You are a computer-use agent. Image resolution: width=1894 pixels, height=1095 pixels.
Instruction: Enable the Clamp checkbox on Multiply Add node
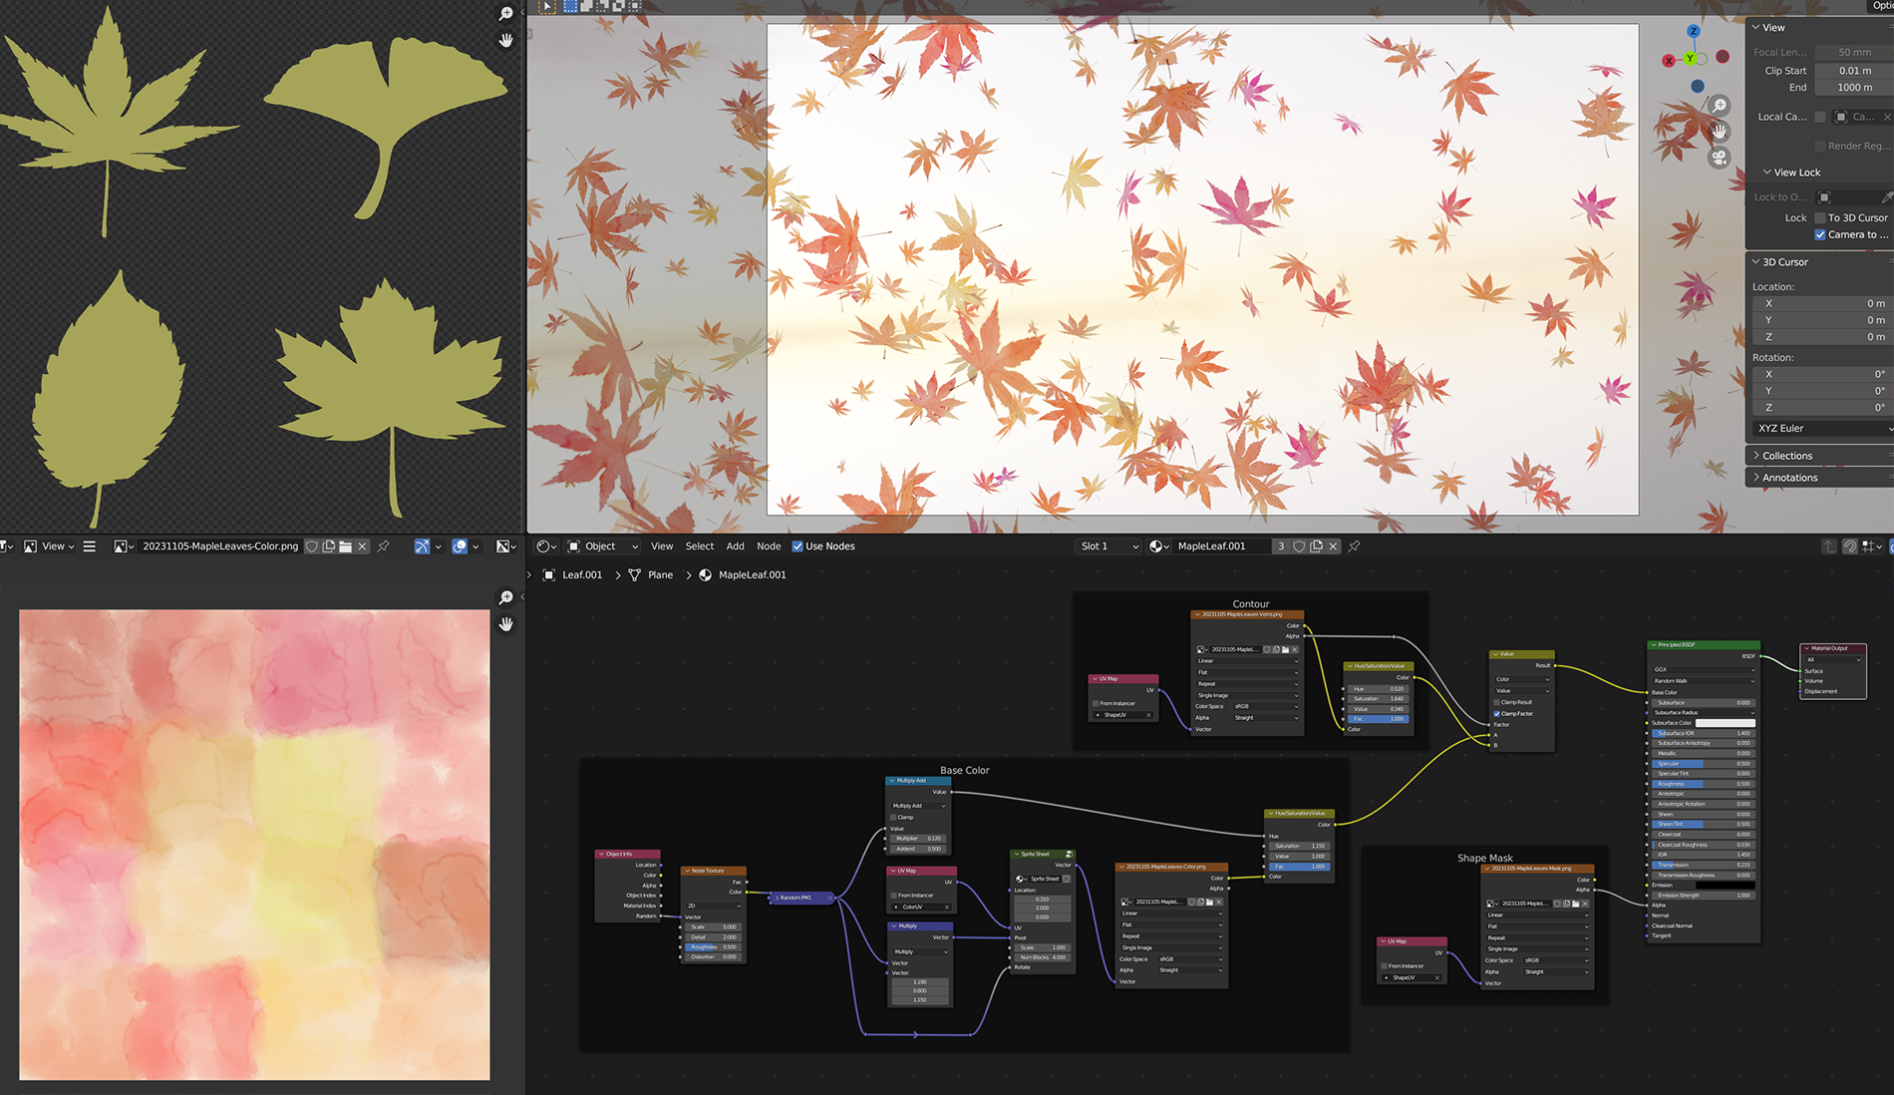tap(893, 817)
